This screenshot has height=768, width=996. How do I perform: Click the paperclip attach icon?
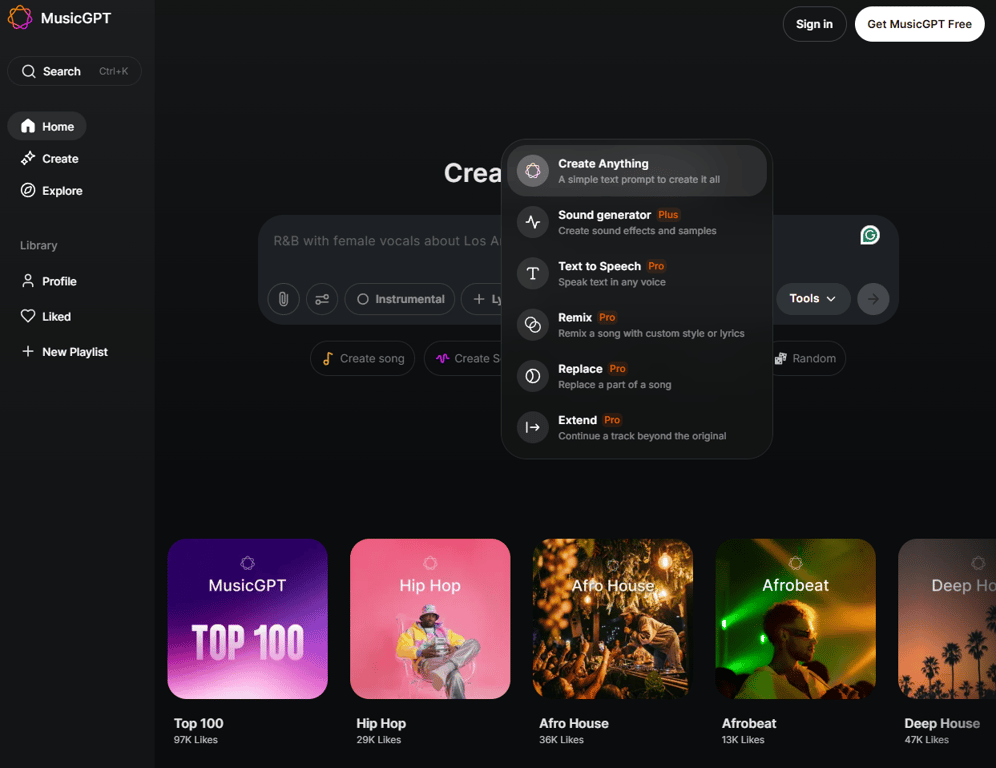point(283,299)
